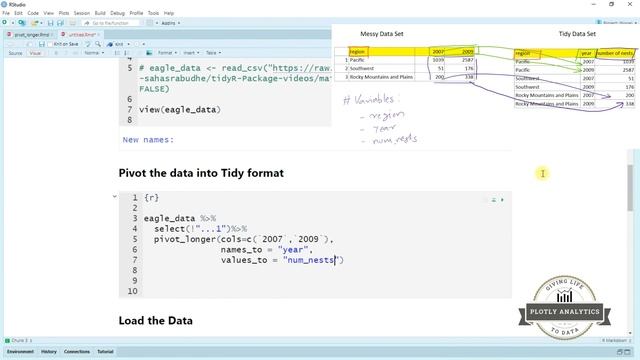The image size is (640, 360).
Task: Switch to the Untitled.Rmd tab
Action: (81, 35)
